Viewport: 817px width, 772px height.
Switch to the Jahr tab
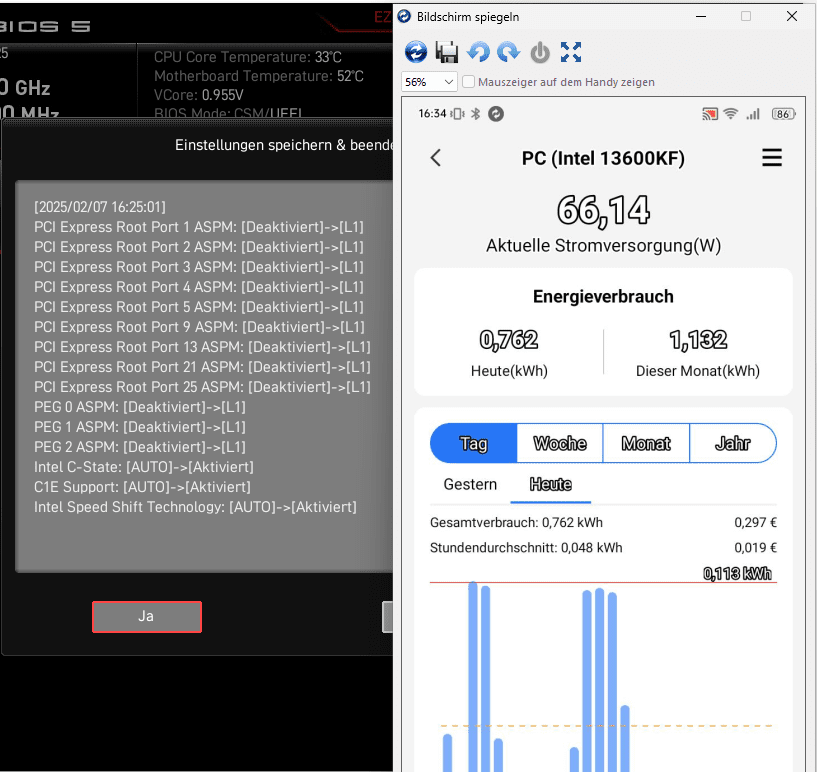click(733, 443)
